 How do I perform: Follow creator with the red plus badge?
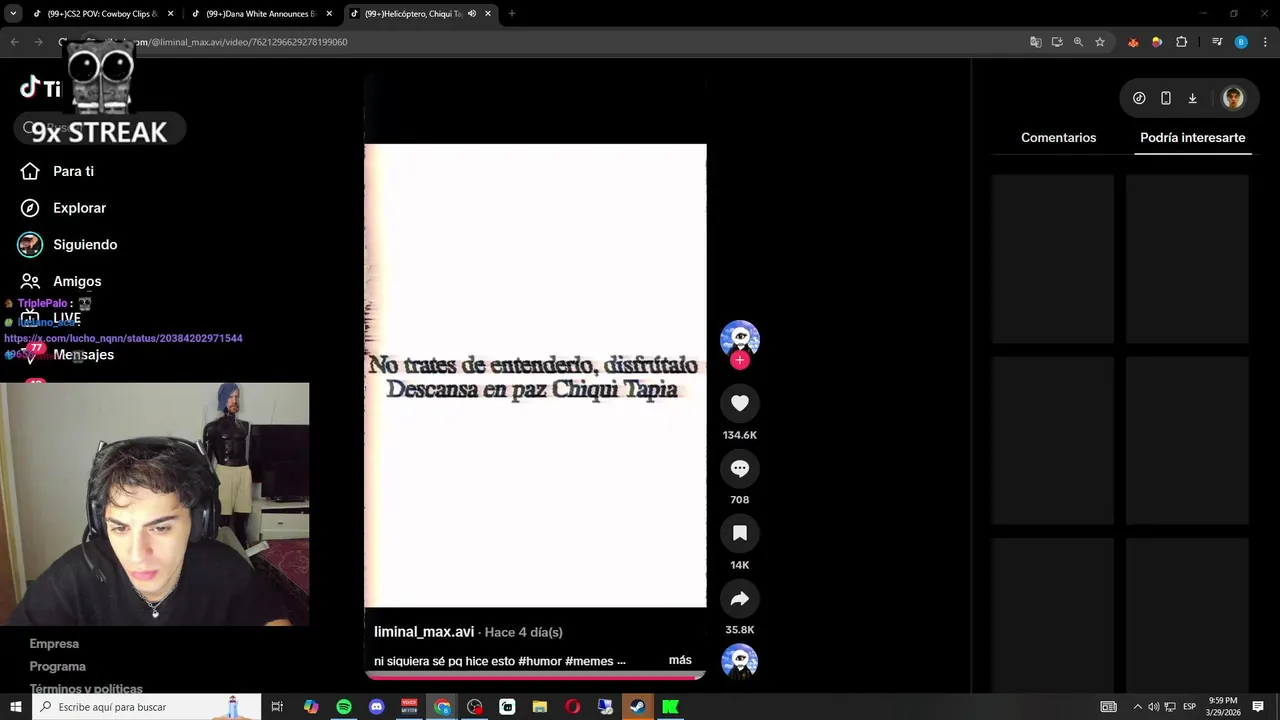point(740,360)
